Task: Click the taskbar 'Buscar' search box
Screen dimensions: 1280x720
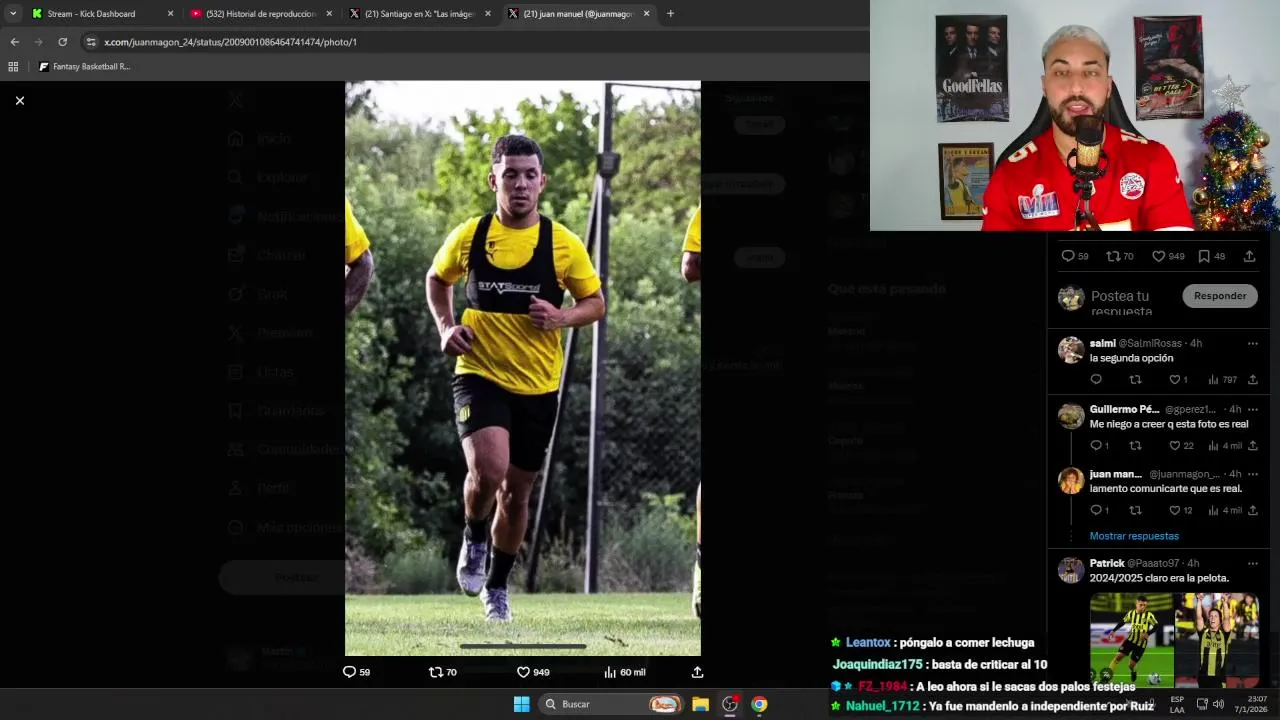Action: point(612,704)
